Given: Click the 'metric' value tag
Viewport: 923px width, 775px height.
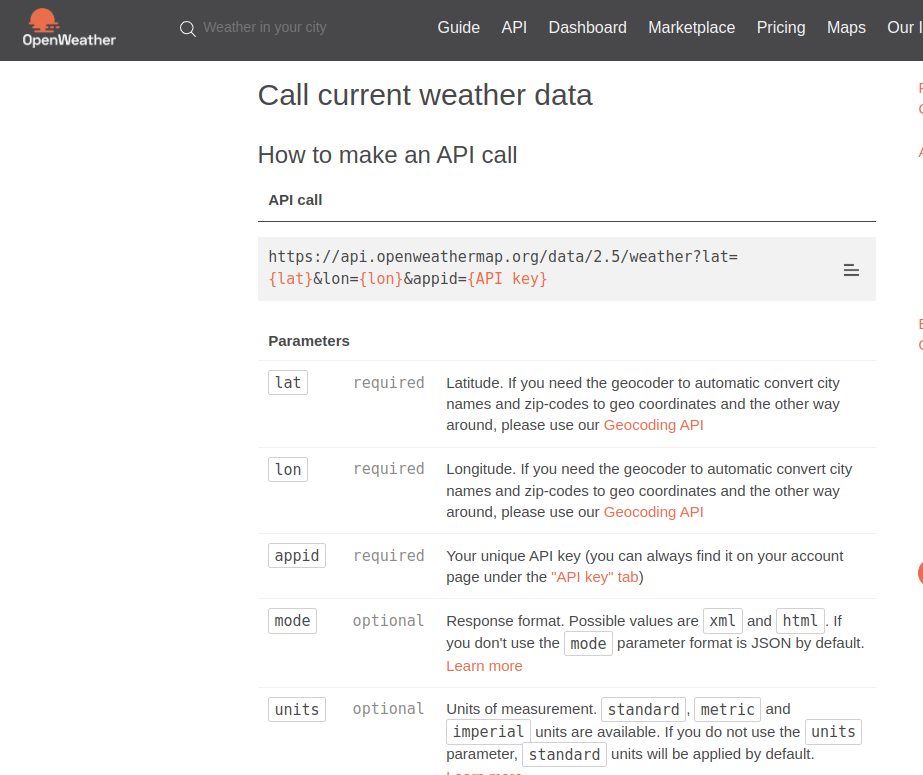Looking at the screenshot, I should 728,709.
